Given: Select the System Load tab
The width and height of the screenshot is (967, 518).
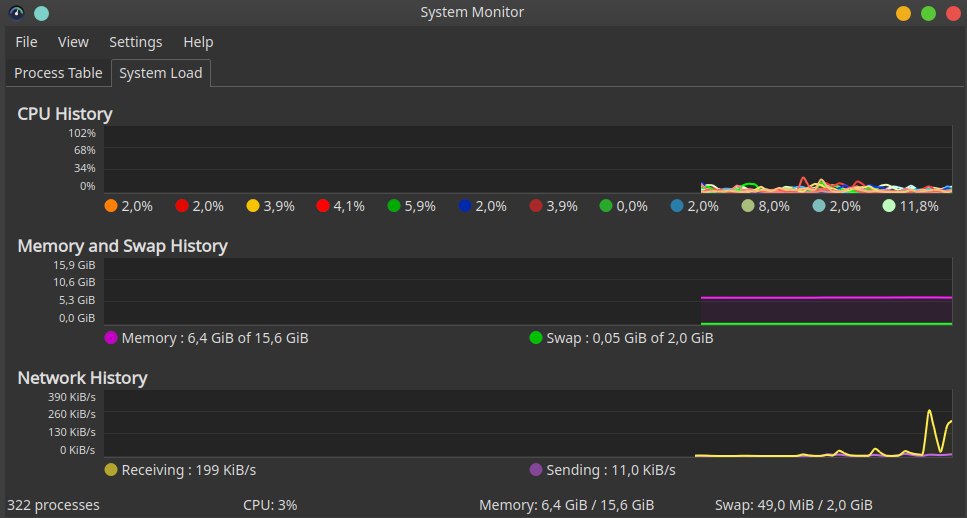Looking at the screenshot, I should point(161,73).
